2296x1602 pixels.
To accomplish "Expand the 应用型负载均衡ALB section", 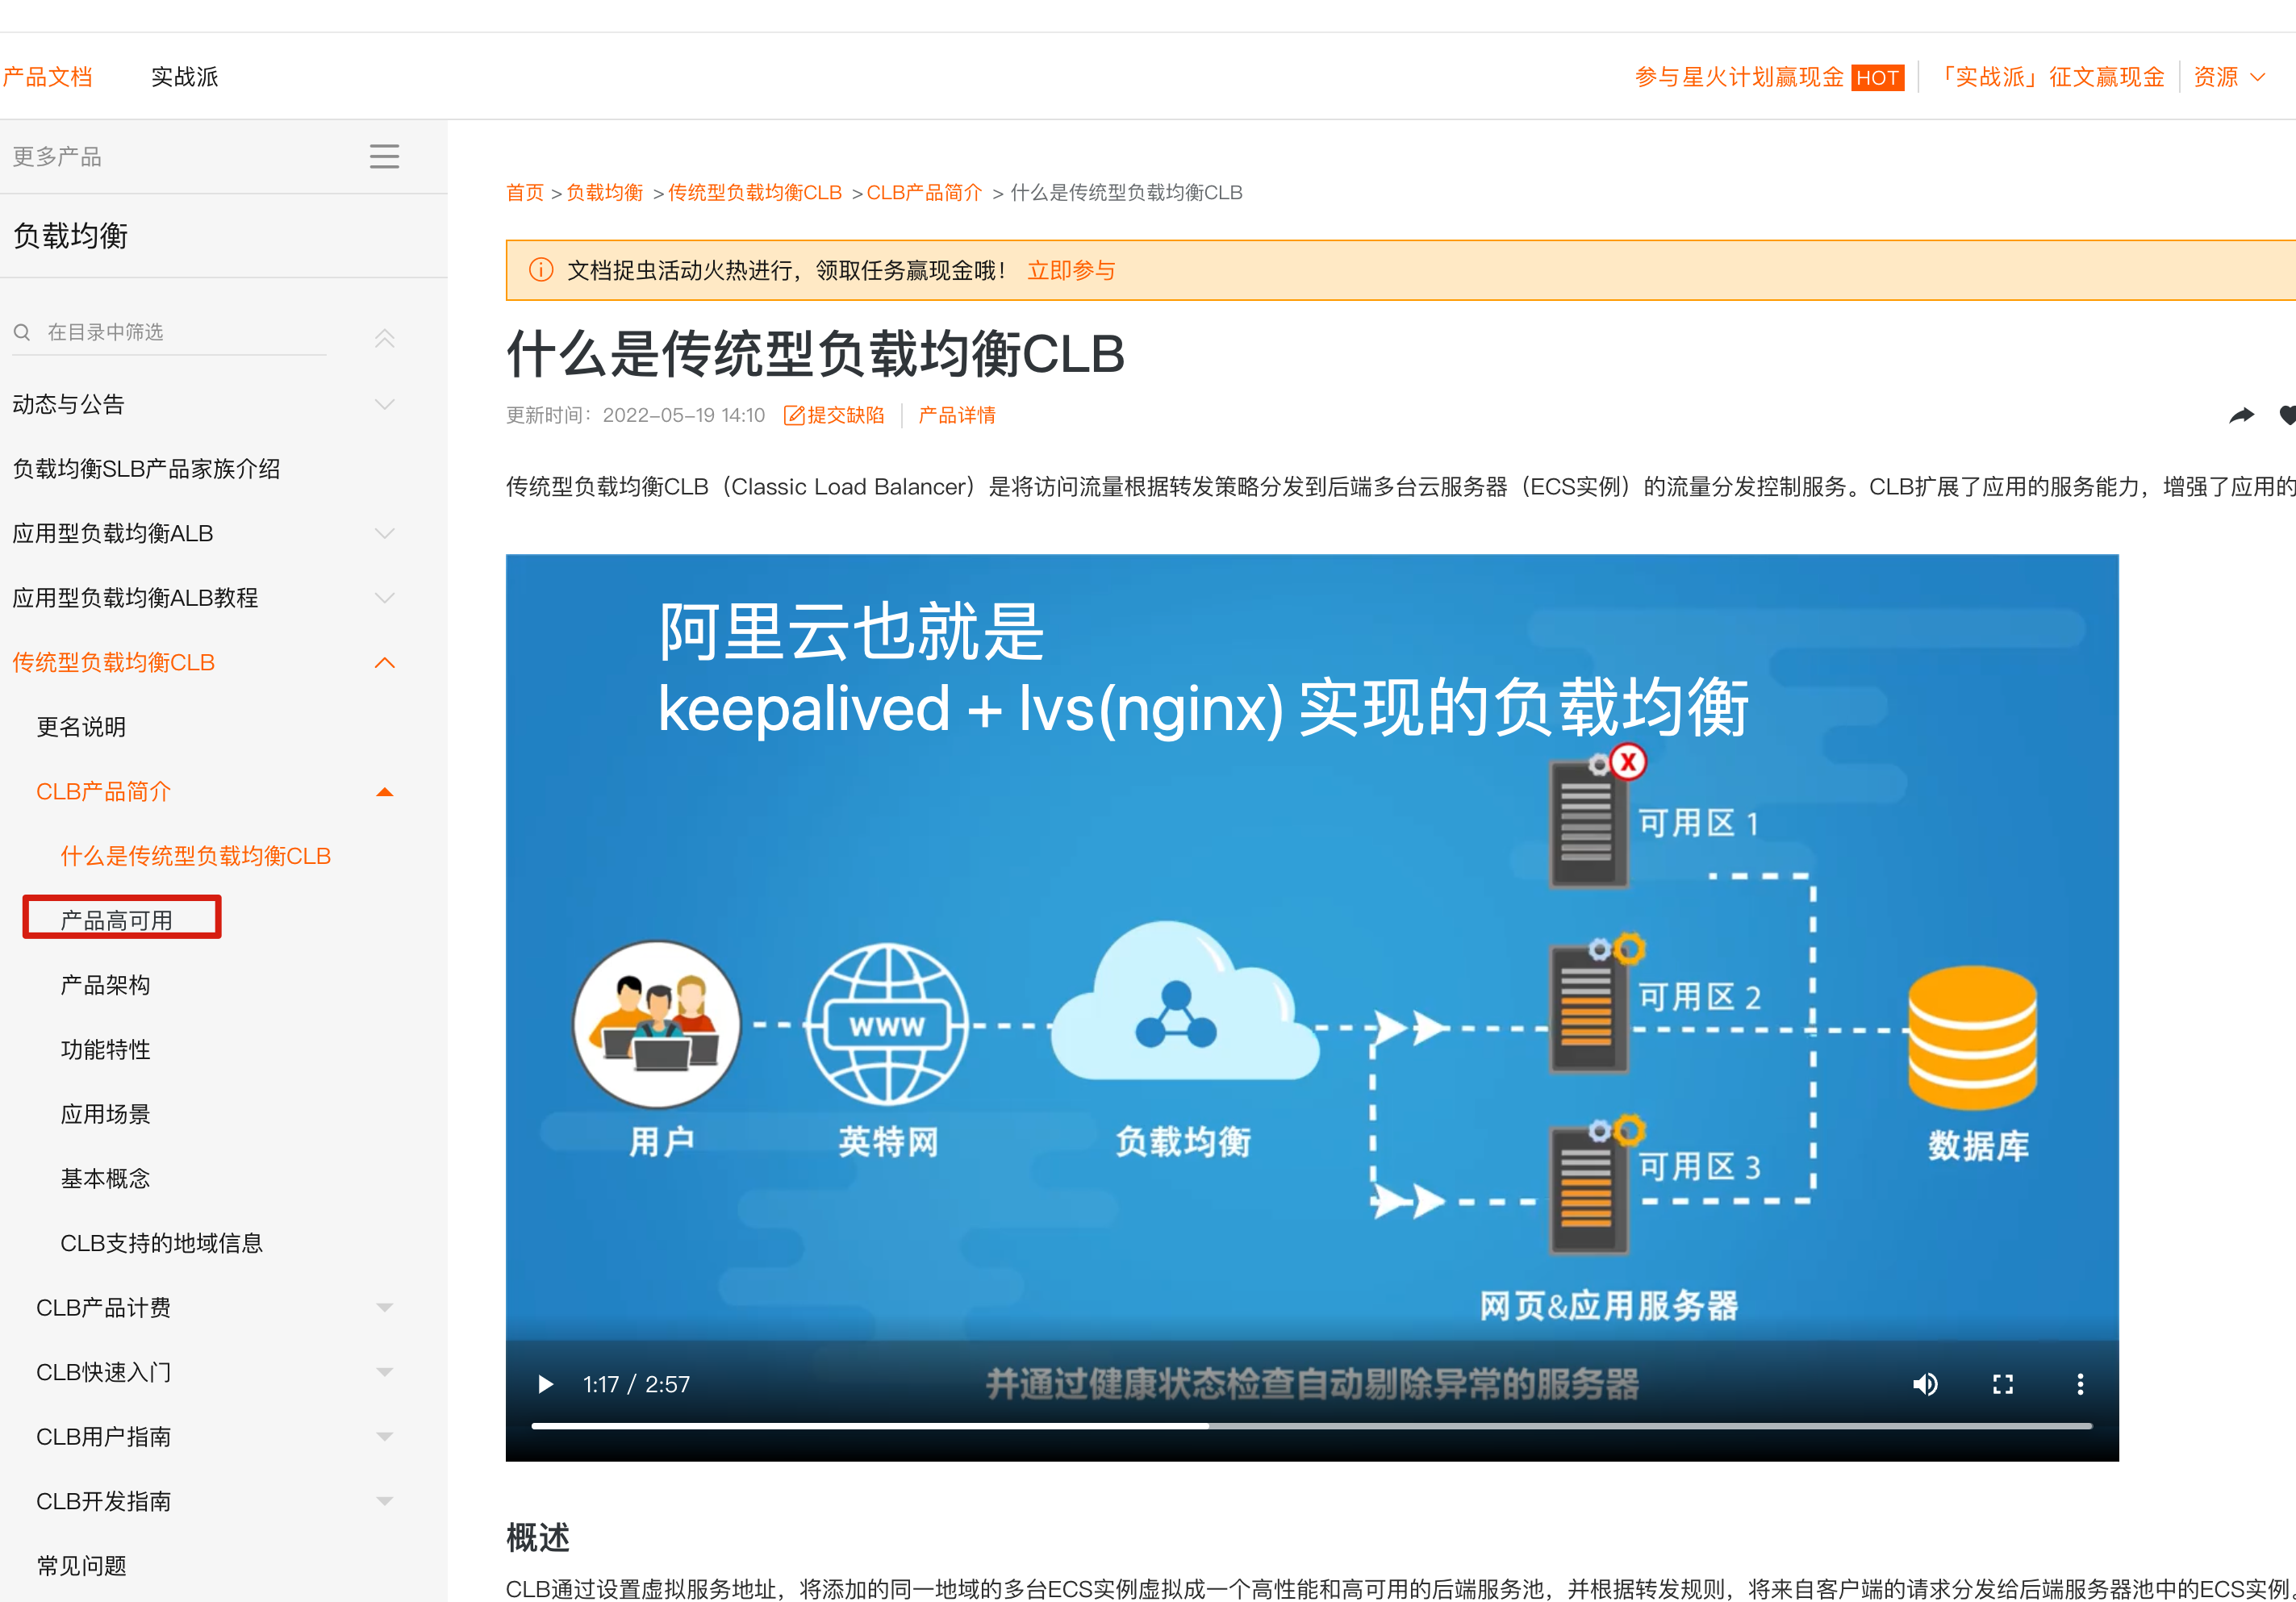I will pos(384,533).
